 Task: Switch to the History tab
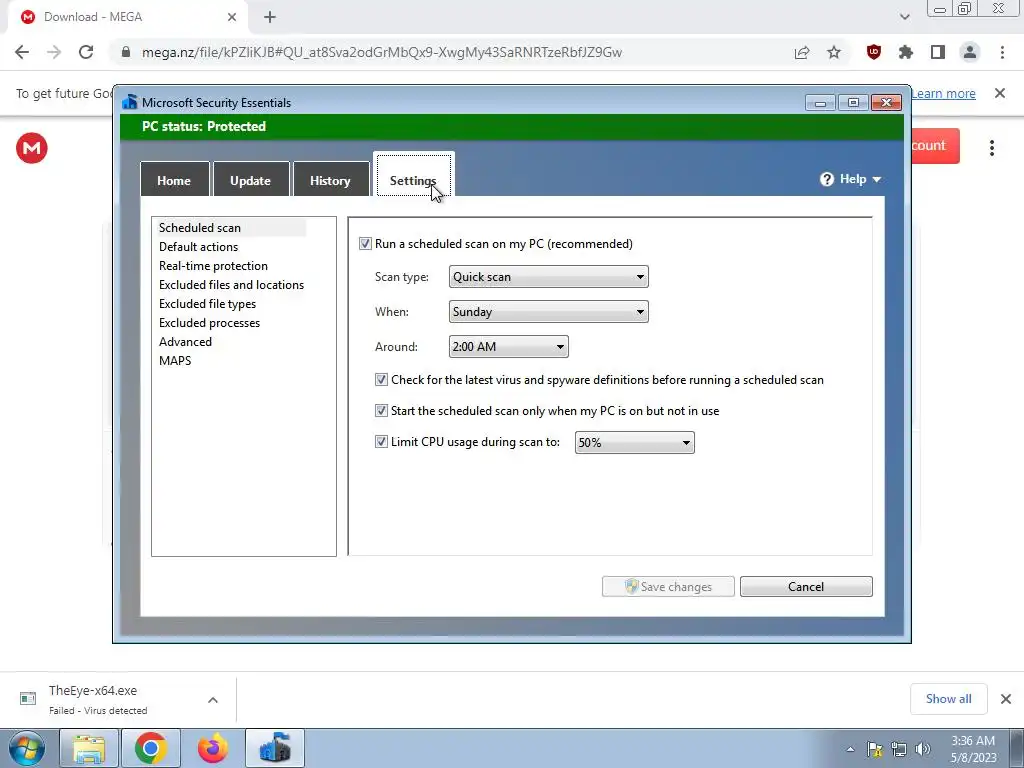(330, 180)
